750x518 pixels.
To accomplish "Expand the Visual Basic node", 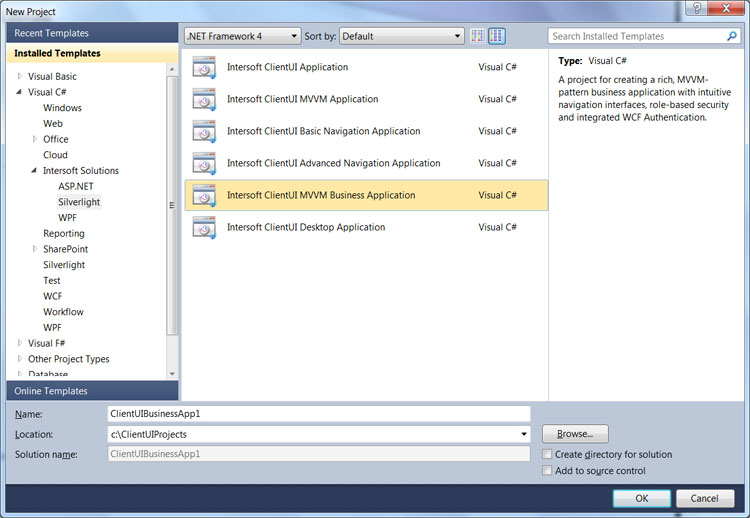I will click(x=20, y=76).
